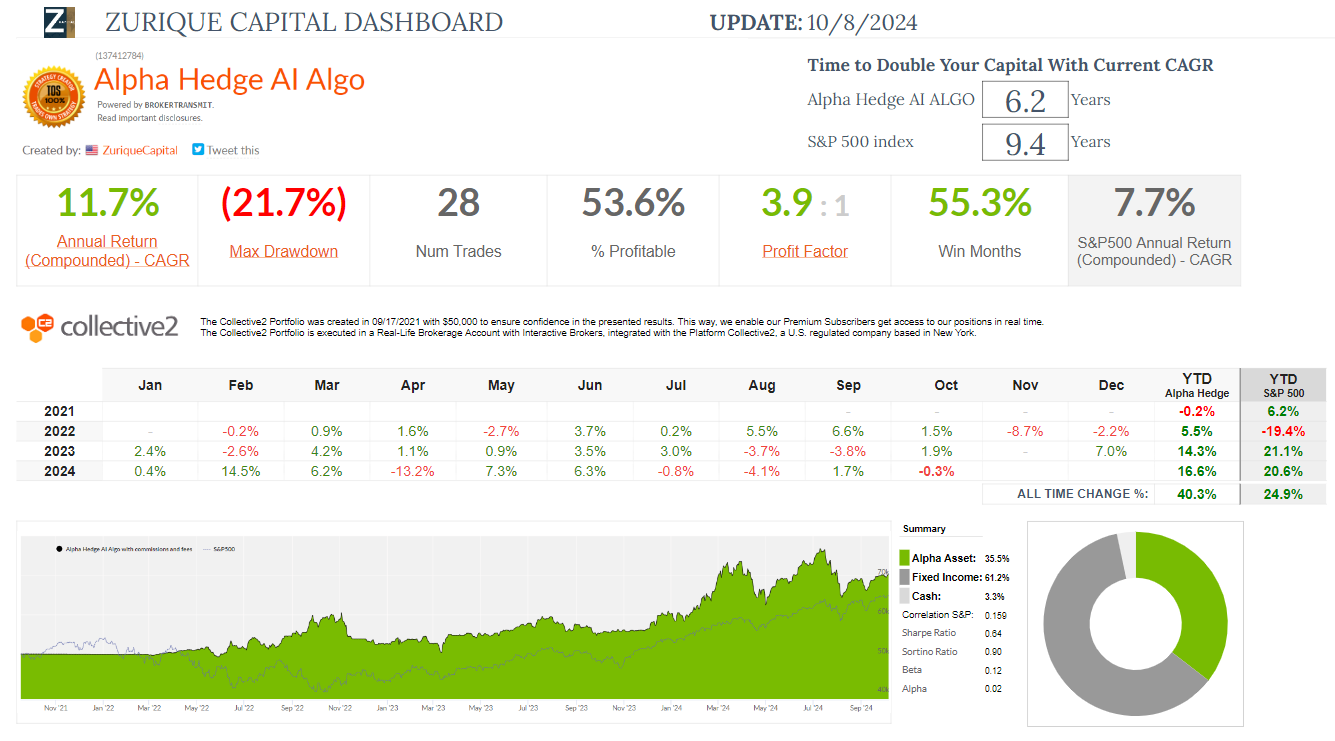This screenshot has width=1335, height=741.
Task: Click the -13.2% Apr 2024 cell
Action: pyautogui.click(x=413, y=471)
